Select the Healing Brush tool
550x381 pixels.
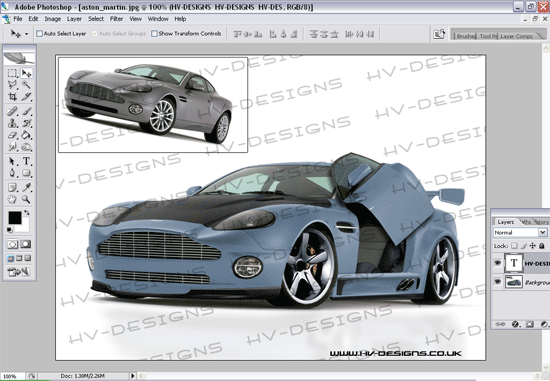click(x=12, y=112)
